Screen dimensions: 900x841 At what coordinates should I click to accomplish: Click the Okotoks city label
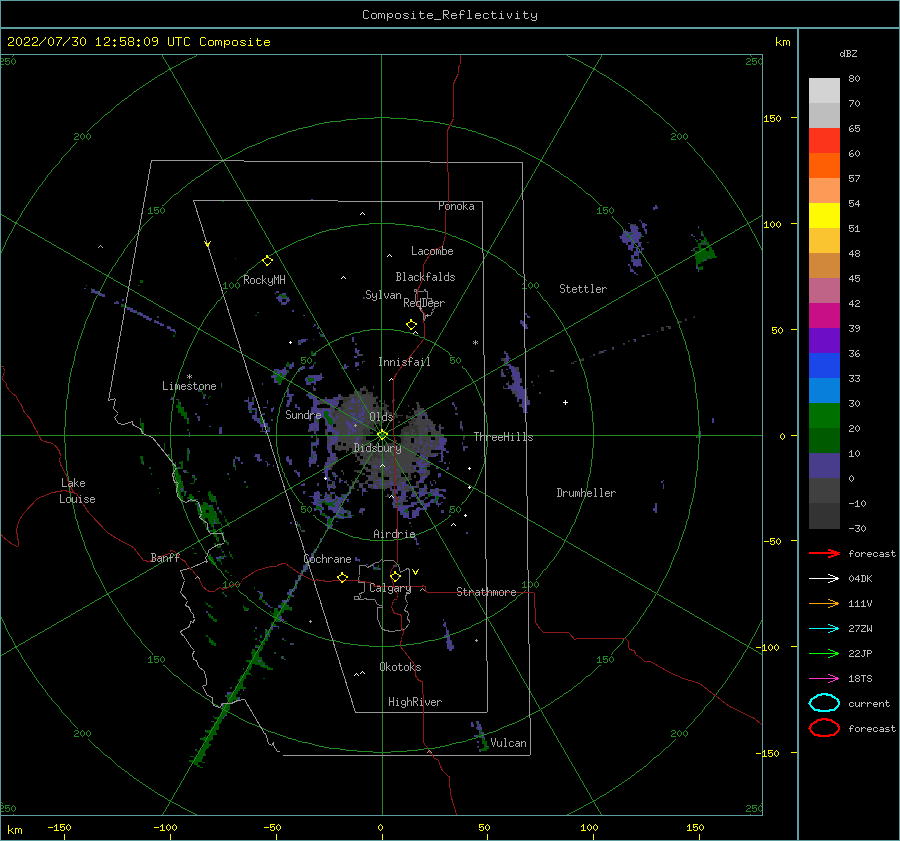(x=400, y=667)
